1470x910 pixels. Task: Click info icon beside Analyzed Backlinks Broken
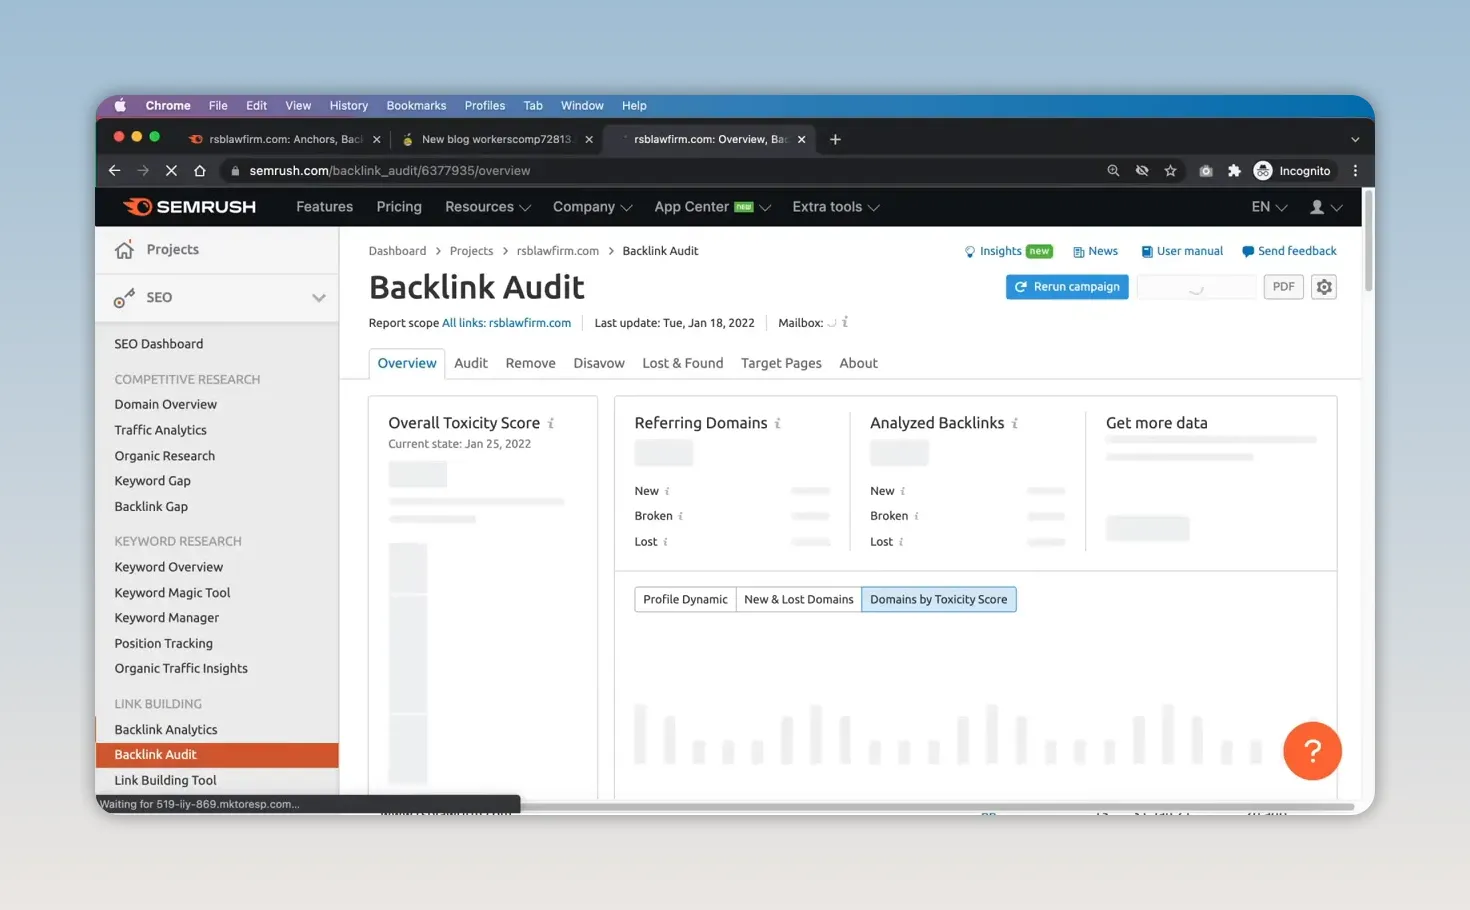click(x=917, y=516)
